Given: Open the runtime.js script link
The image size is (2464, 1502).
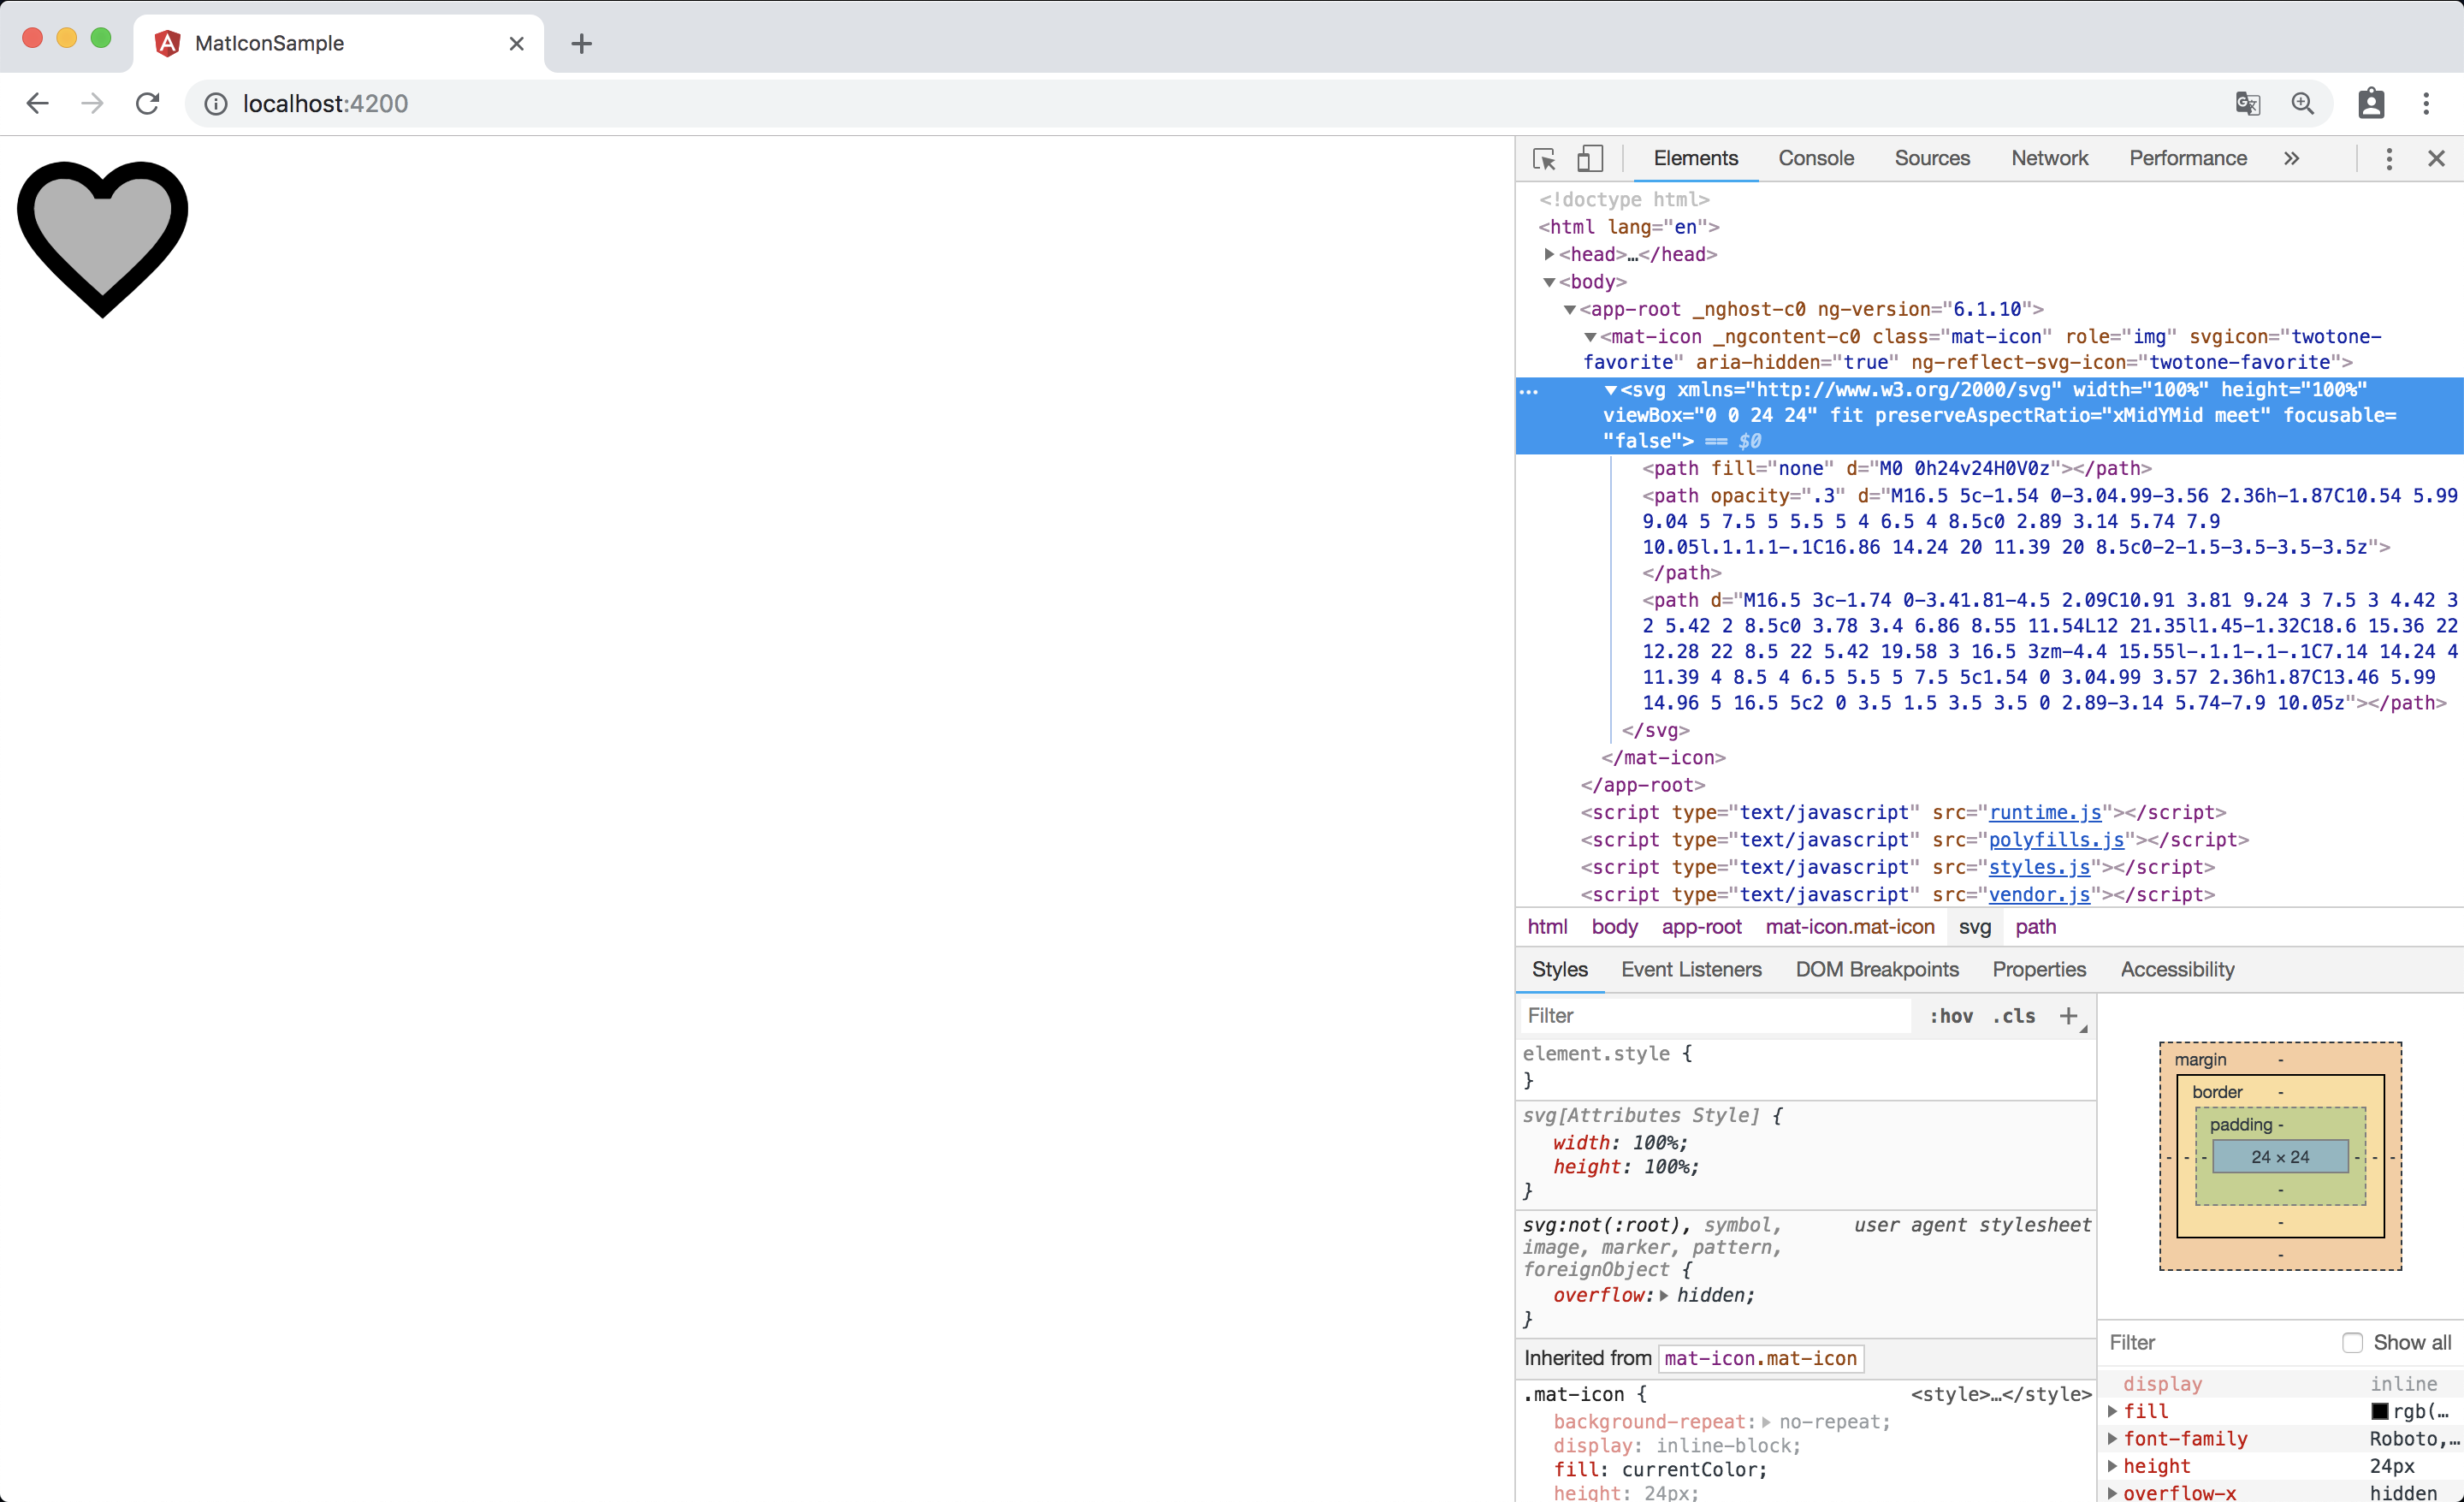Looking at the screenshot, I should click(2045, 812).
